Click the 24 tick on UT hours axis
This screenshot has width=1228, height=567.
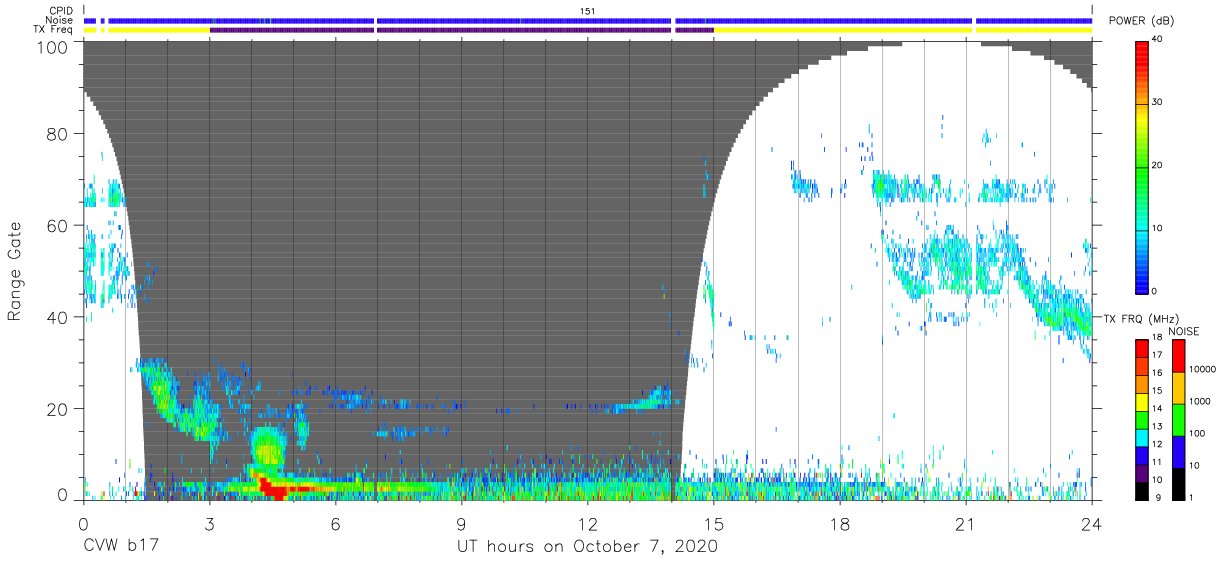(x=1091, y=522)
